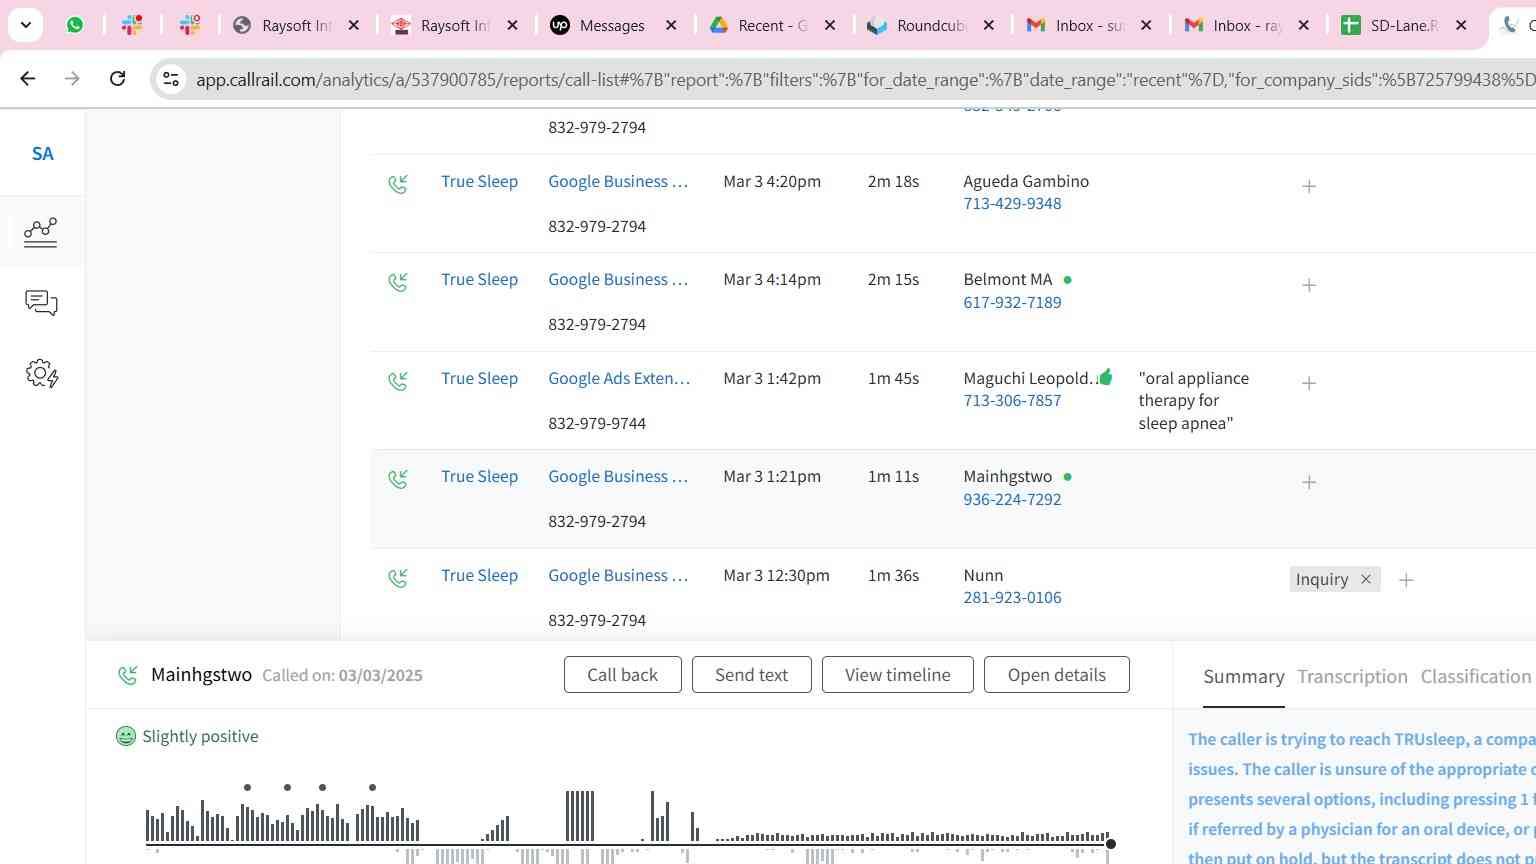Click the first highlight marker above waveform
This screenshot has height=864, width=1536.
247,788
